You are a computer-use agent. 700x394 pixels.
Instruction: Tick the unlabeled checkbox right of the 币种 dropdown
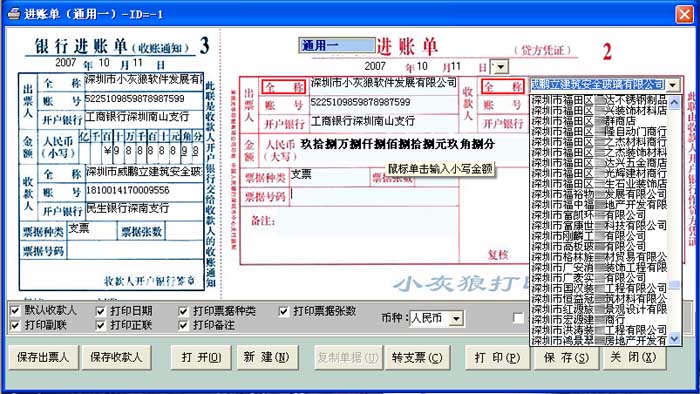[x=518, y=318]
